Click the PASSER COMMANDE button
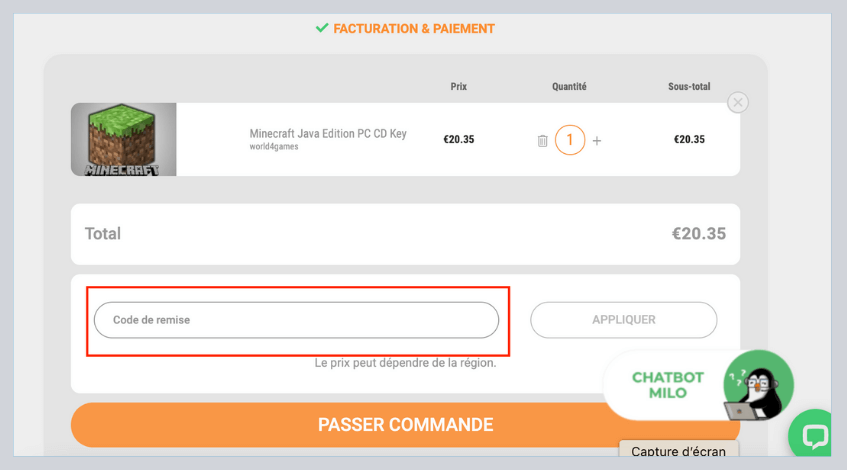The image size is (847, 470). [405, 425]
